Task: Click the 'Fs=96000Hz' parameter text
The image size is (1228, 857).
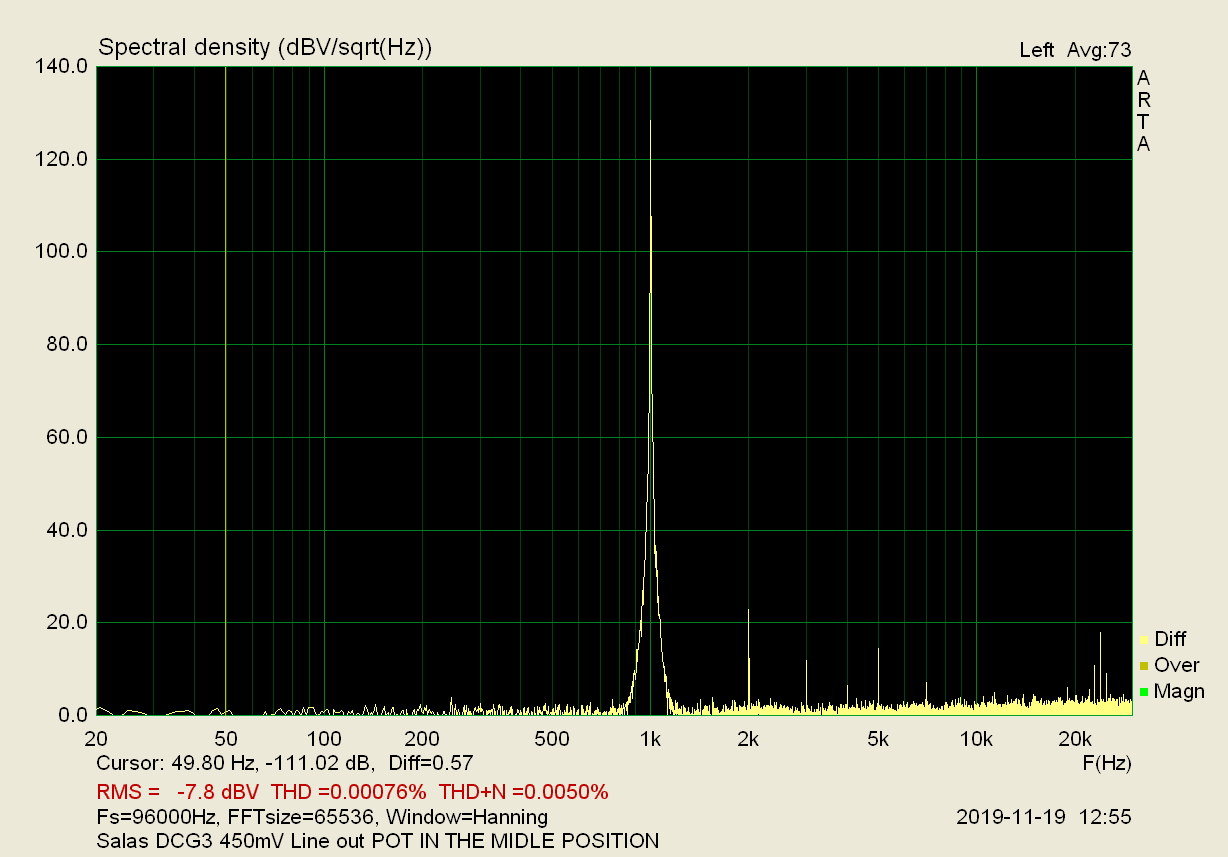Action: coord(158,817)
